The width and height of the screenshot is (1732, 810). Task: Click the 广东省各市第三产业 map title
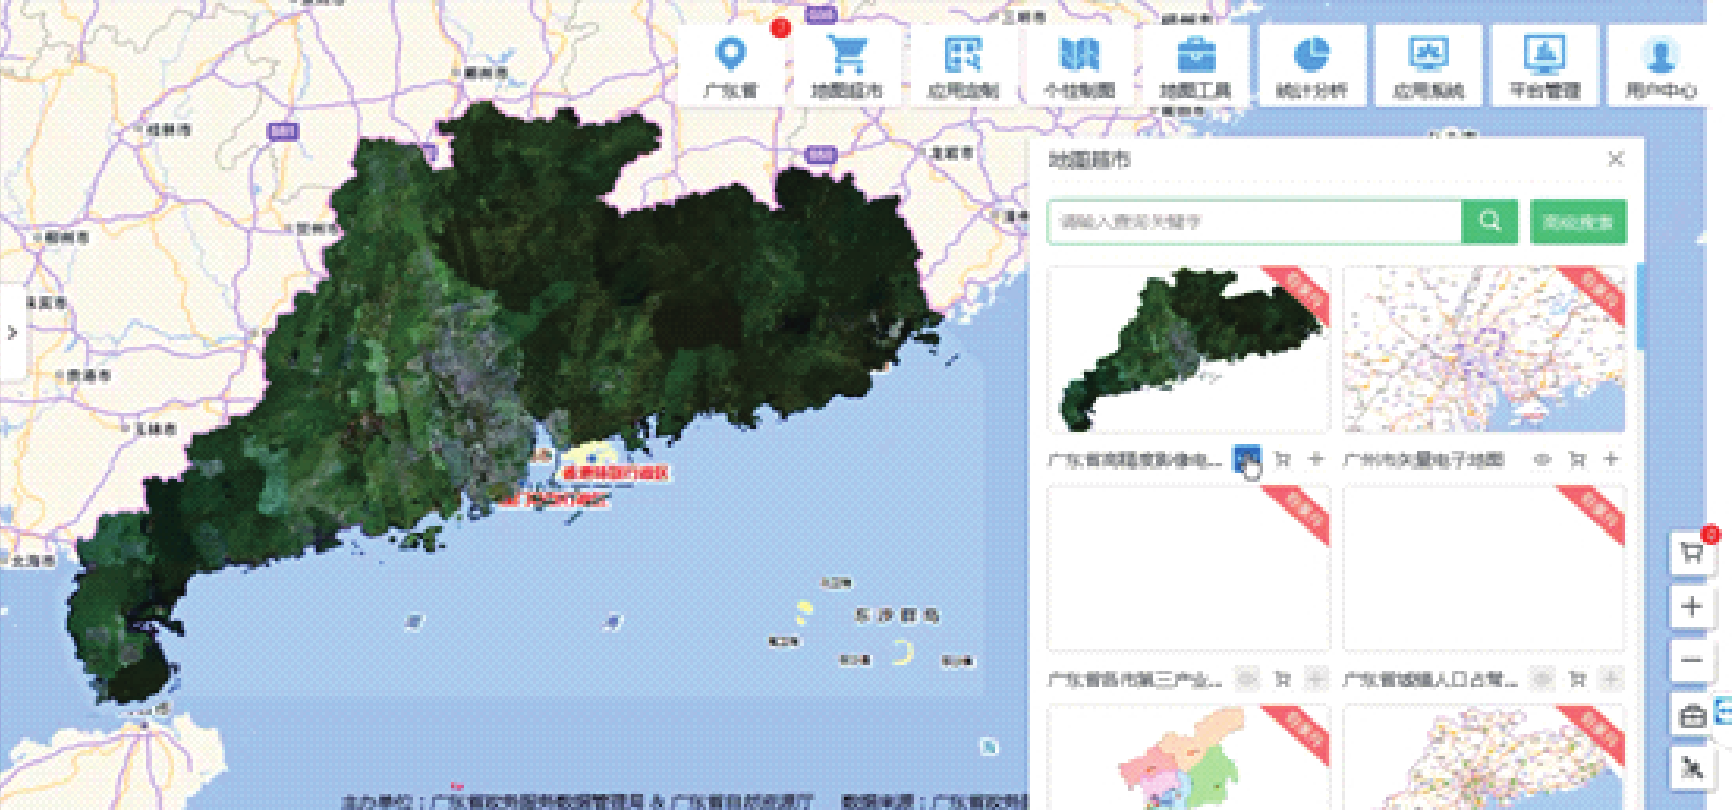tap(1134, 680)
